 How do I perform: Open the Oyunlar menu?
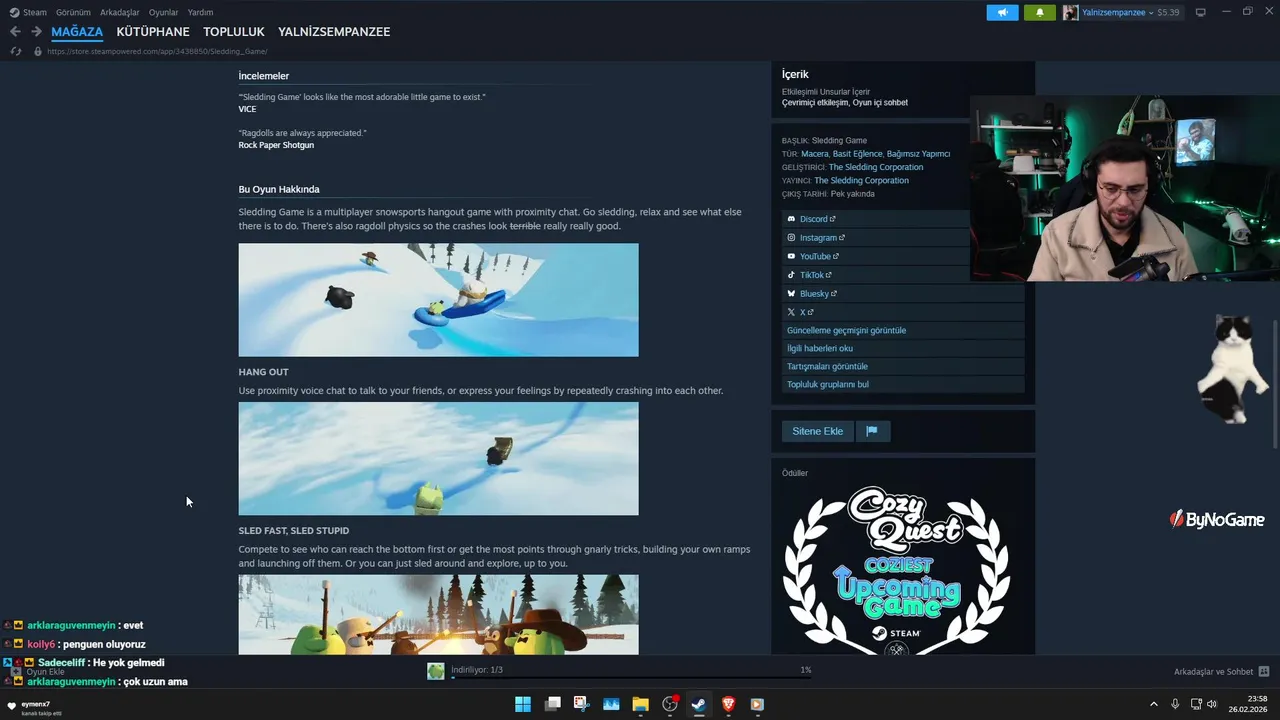[x=163, y=12]
